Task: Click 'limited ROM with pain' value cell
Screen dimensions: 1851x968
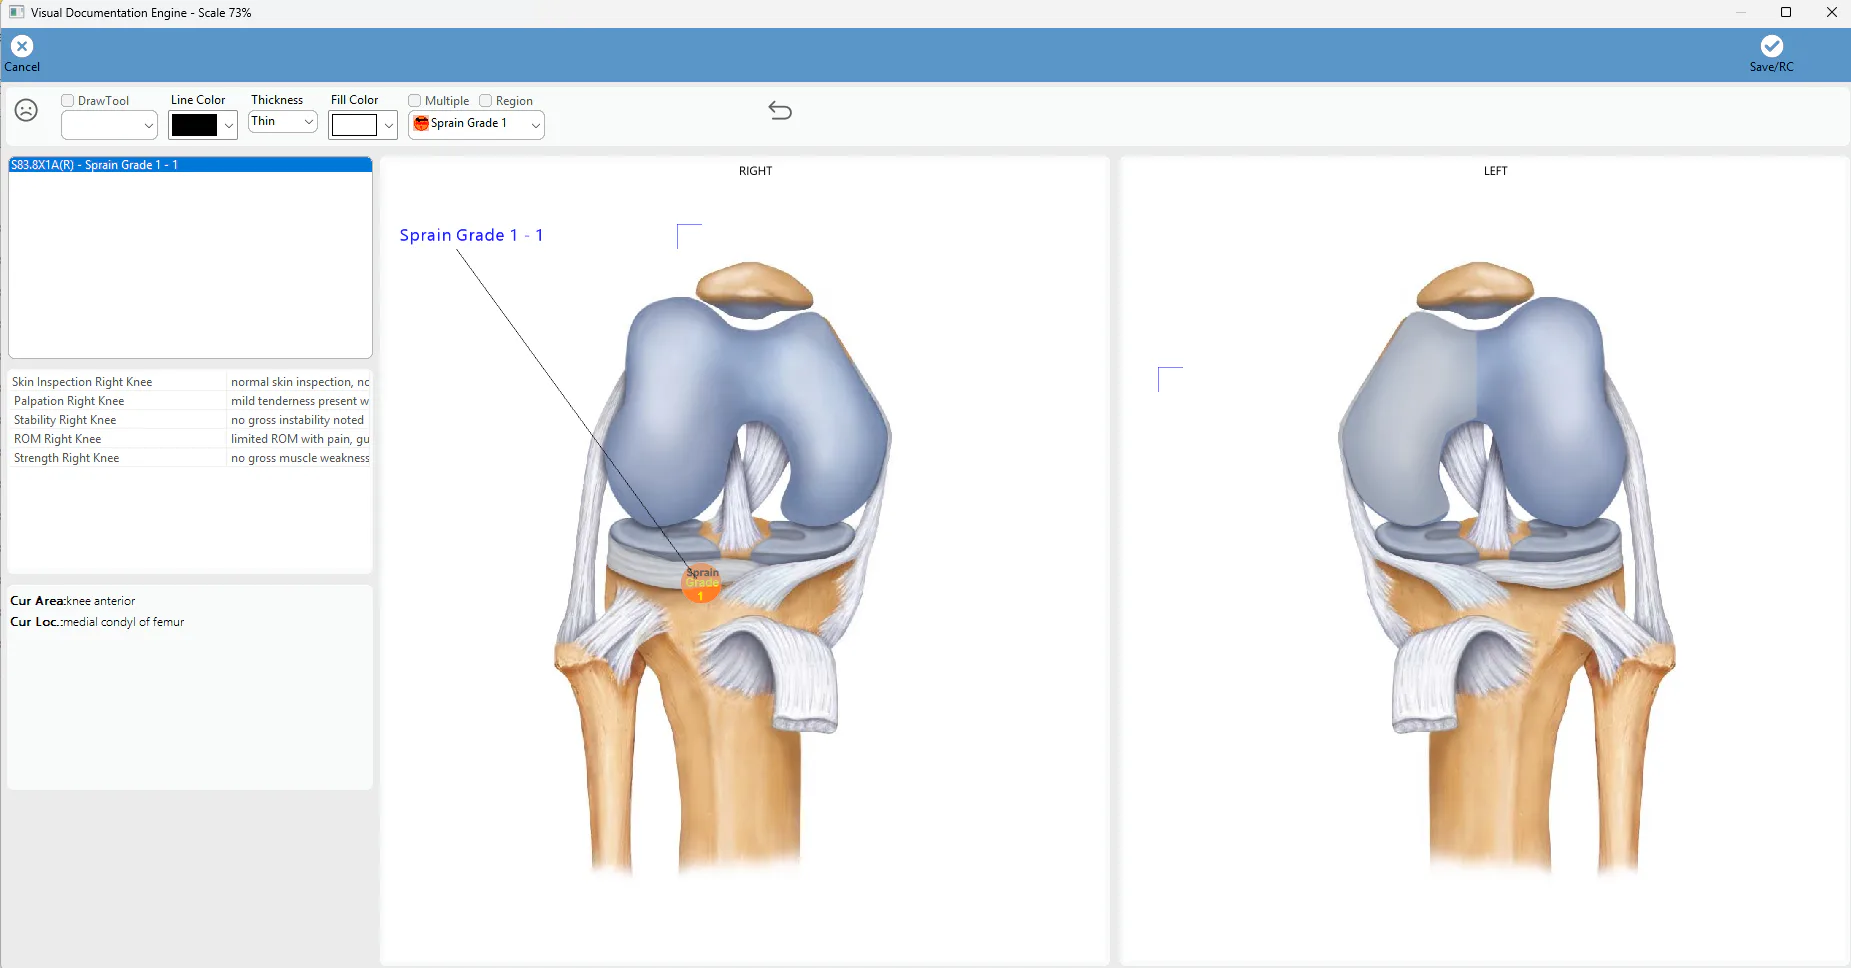Action: [300, 439]
